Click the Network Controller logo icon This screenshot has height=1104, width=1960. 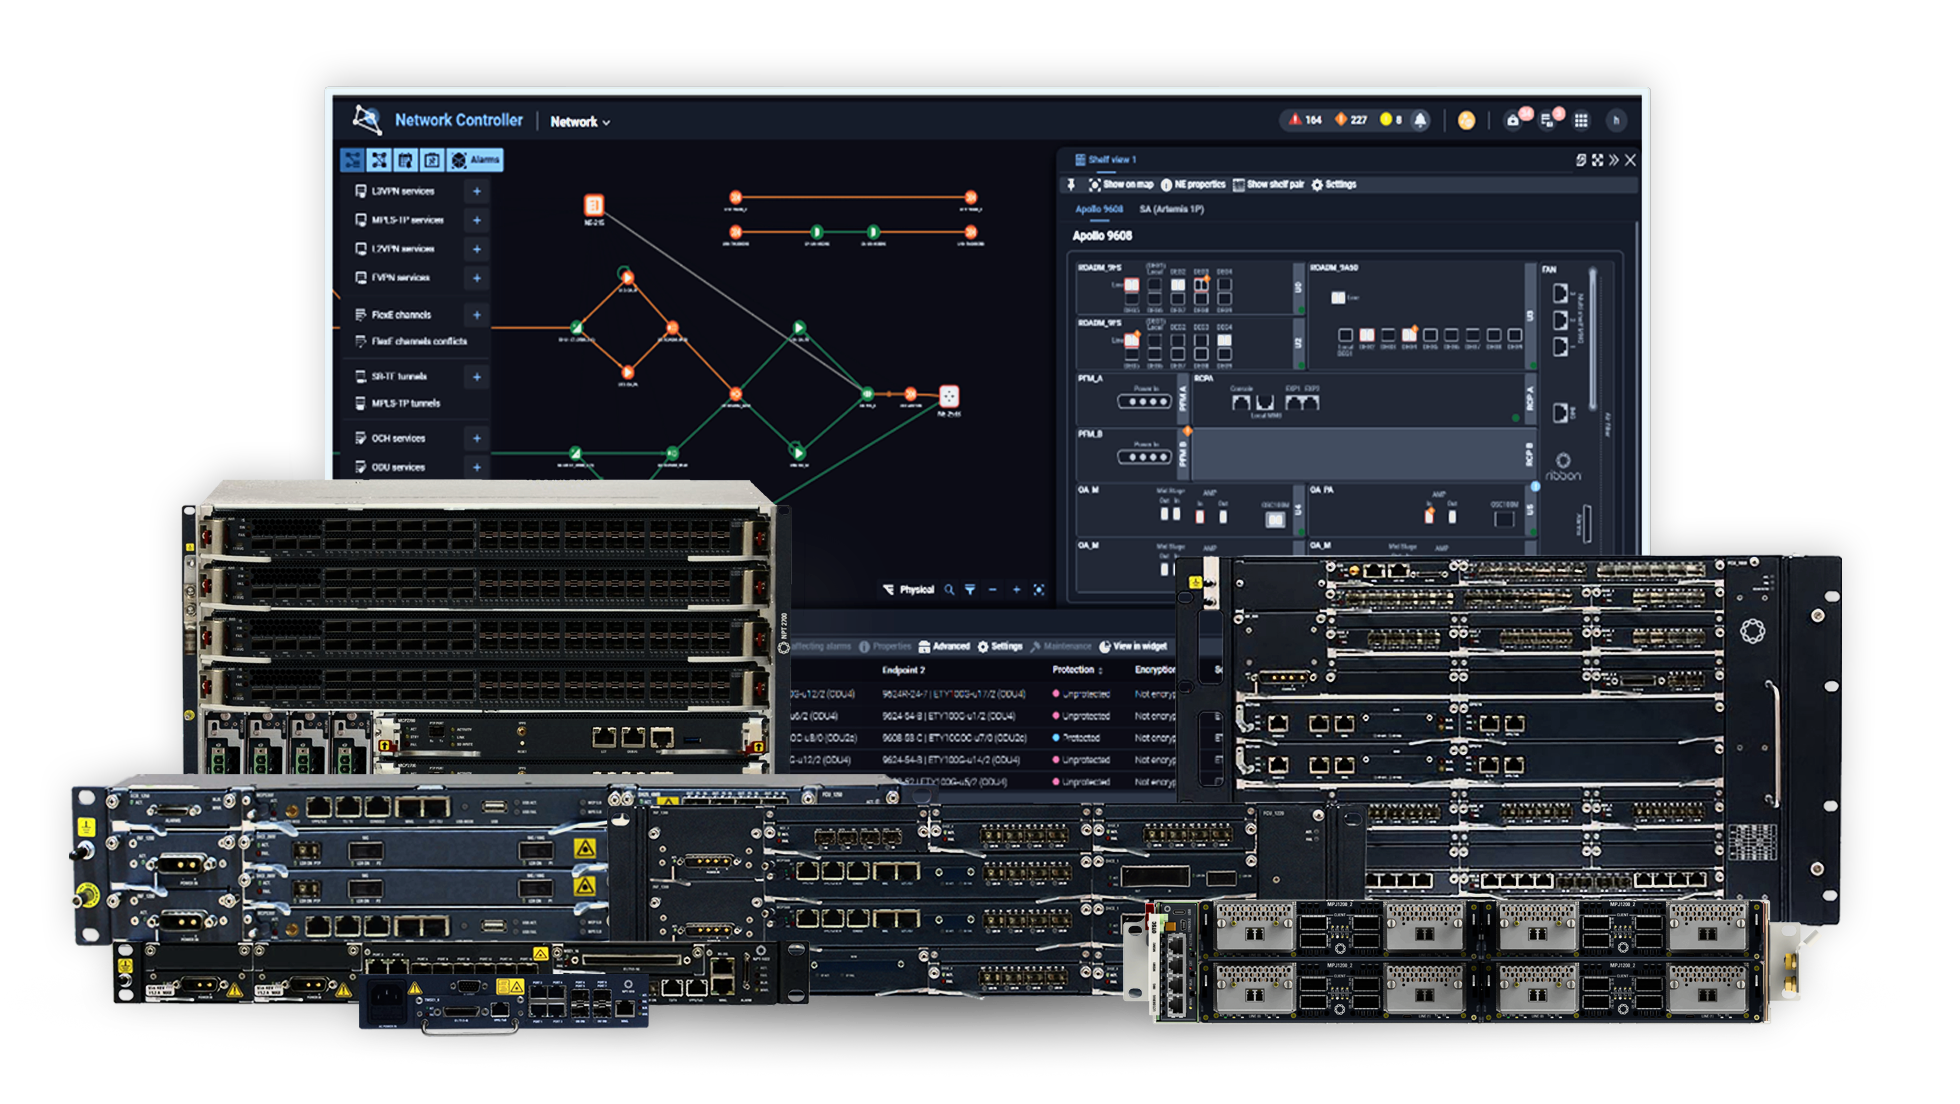tap(367, 120)
